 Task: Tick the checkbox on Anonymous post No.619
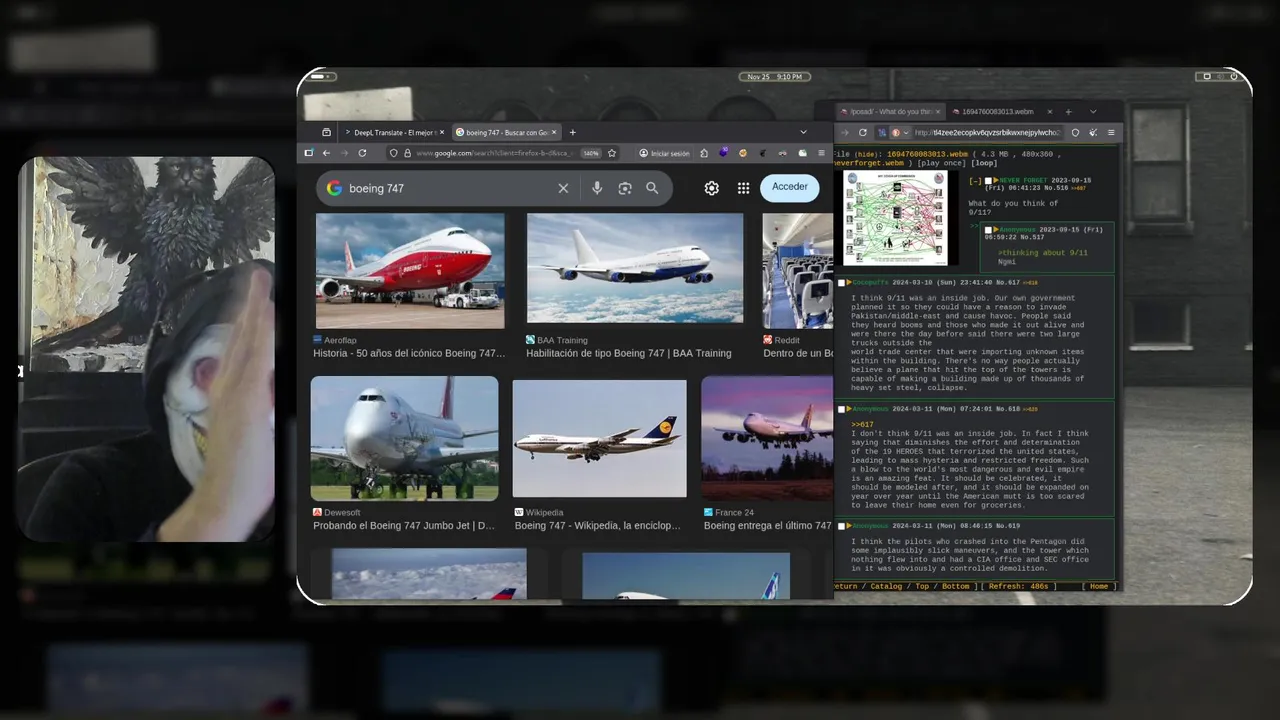point(841,526)
